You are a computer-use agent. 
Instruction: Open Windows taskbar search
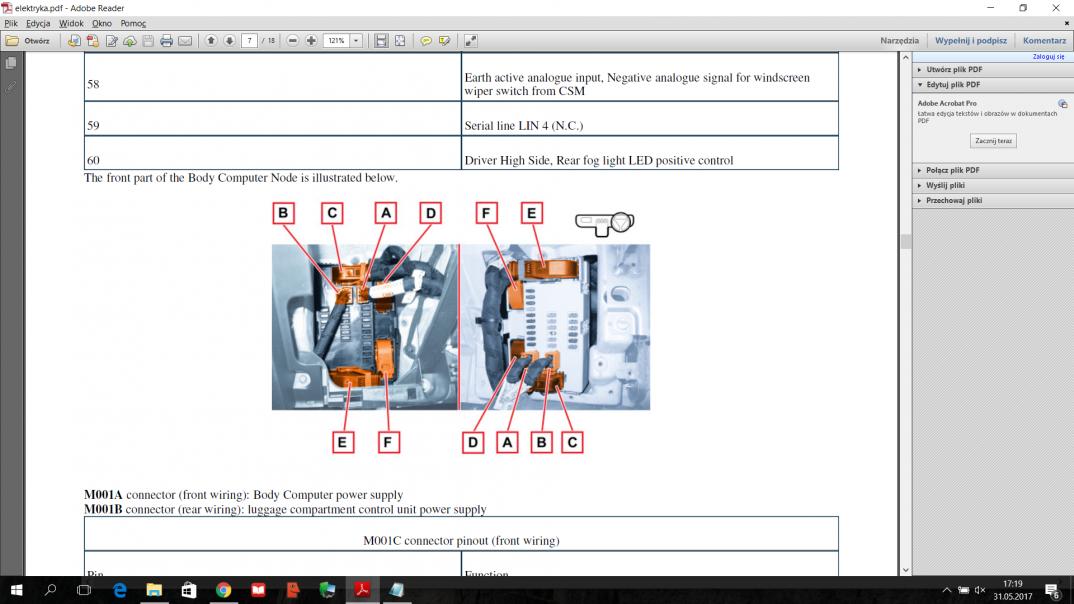pos(50,590)
